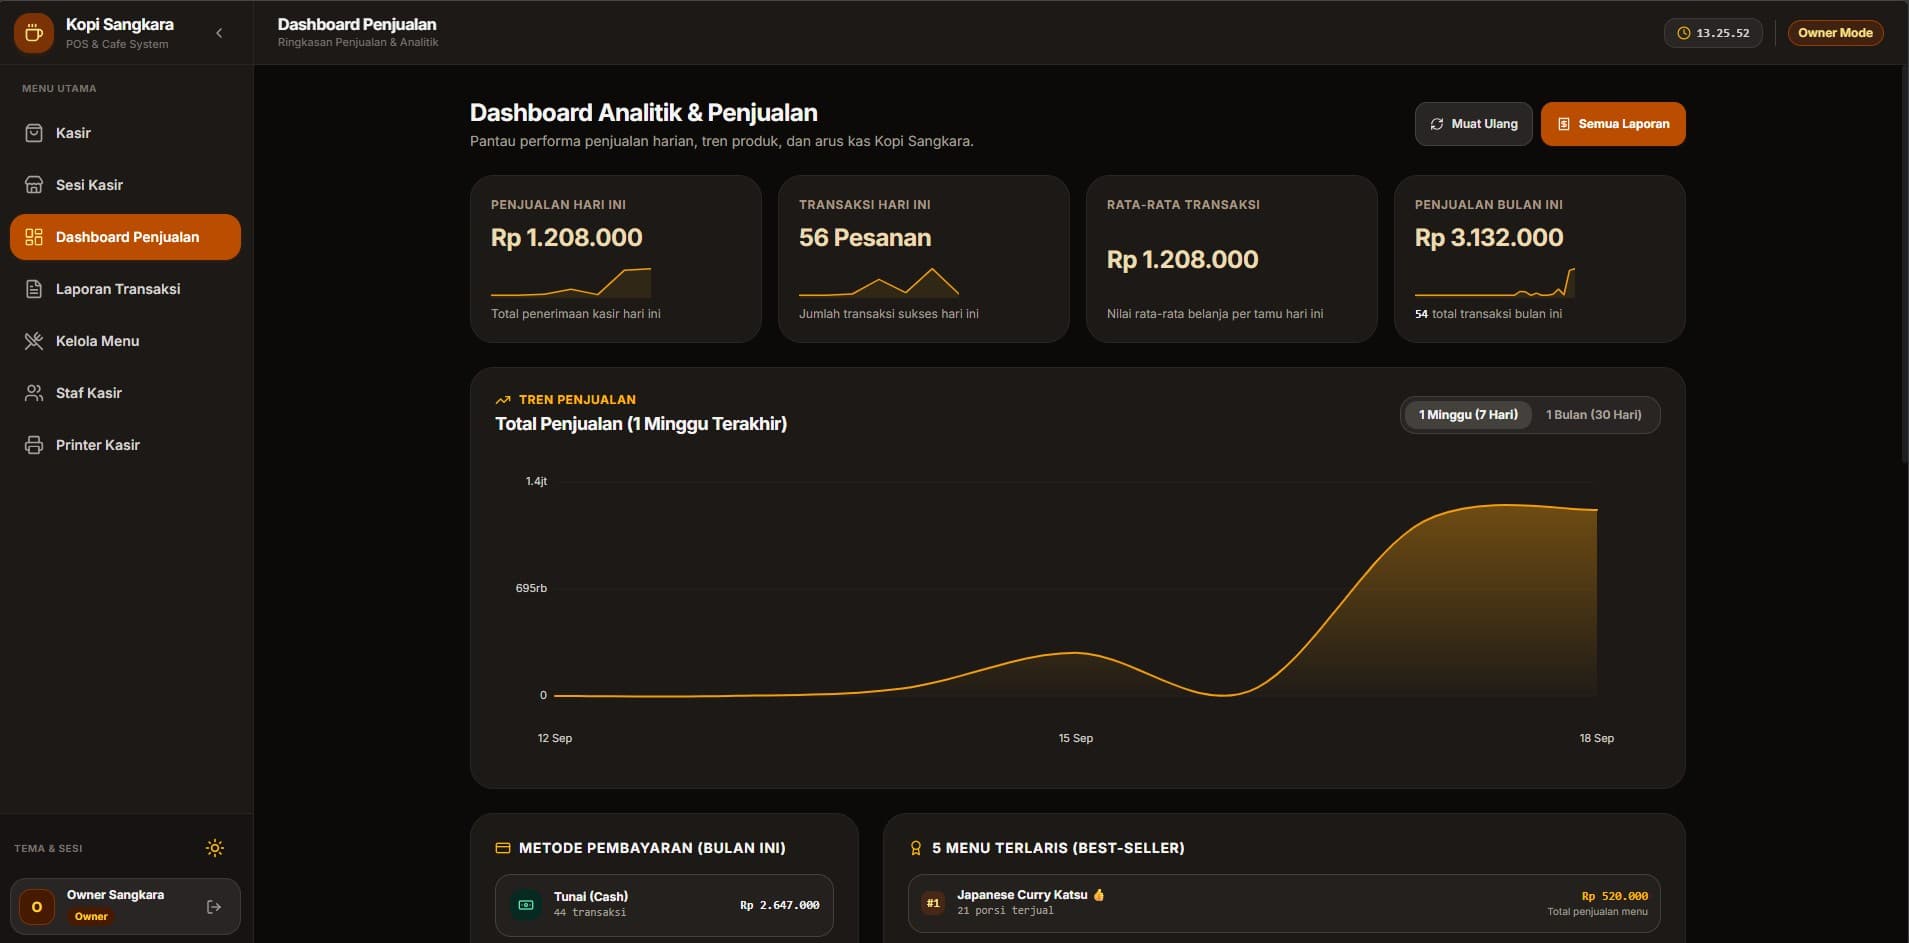The height and width of the screenshot is (943, 1909).
Task: Open Laporan Transaksi page
Action: point(125,289)
